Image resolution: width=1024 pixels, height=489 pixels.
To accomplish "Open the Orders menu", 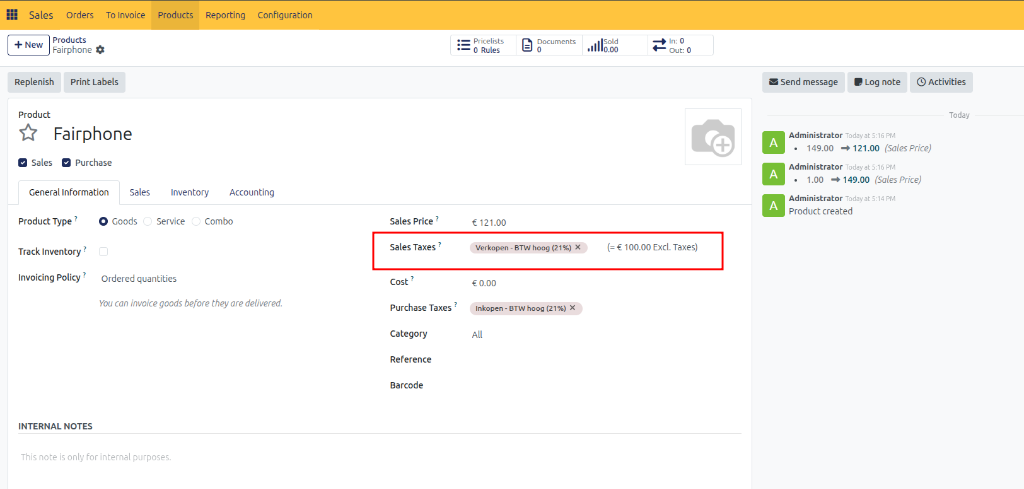I will (x=80, y=14).
